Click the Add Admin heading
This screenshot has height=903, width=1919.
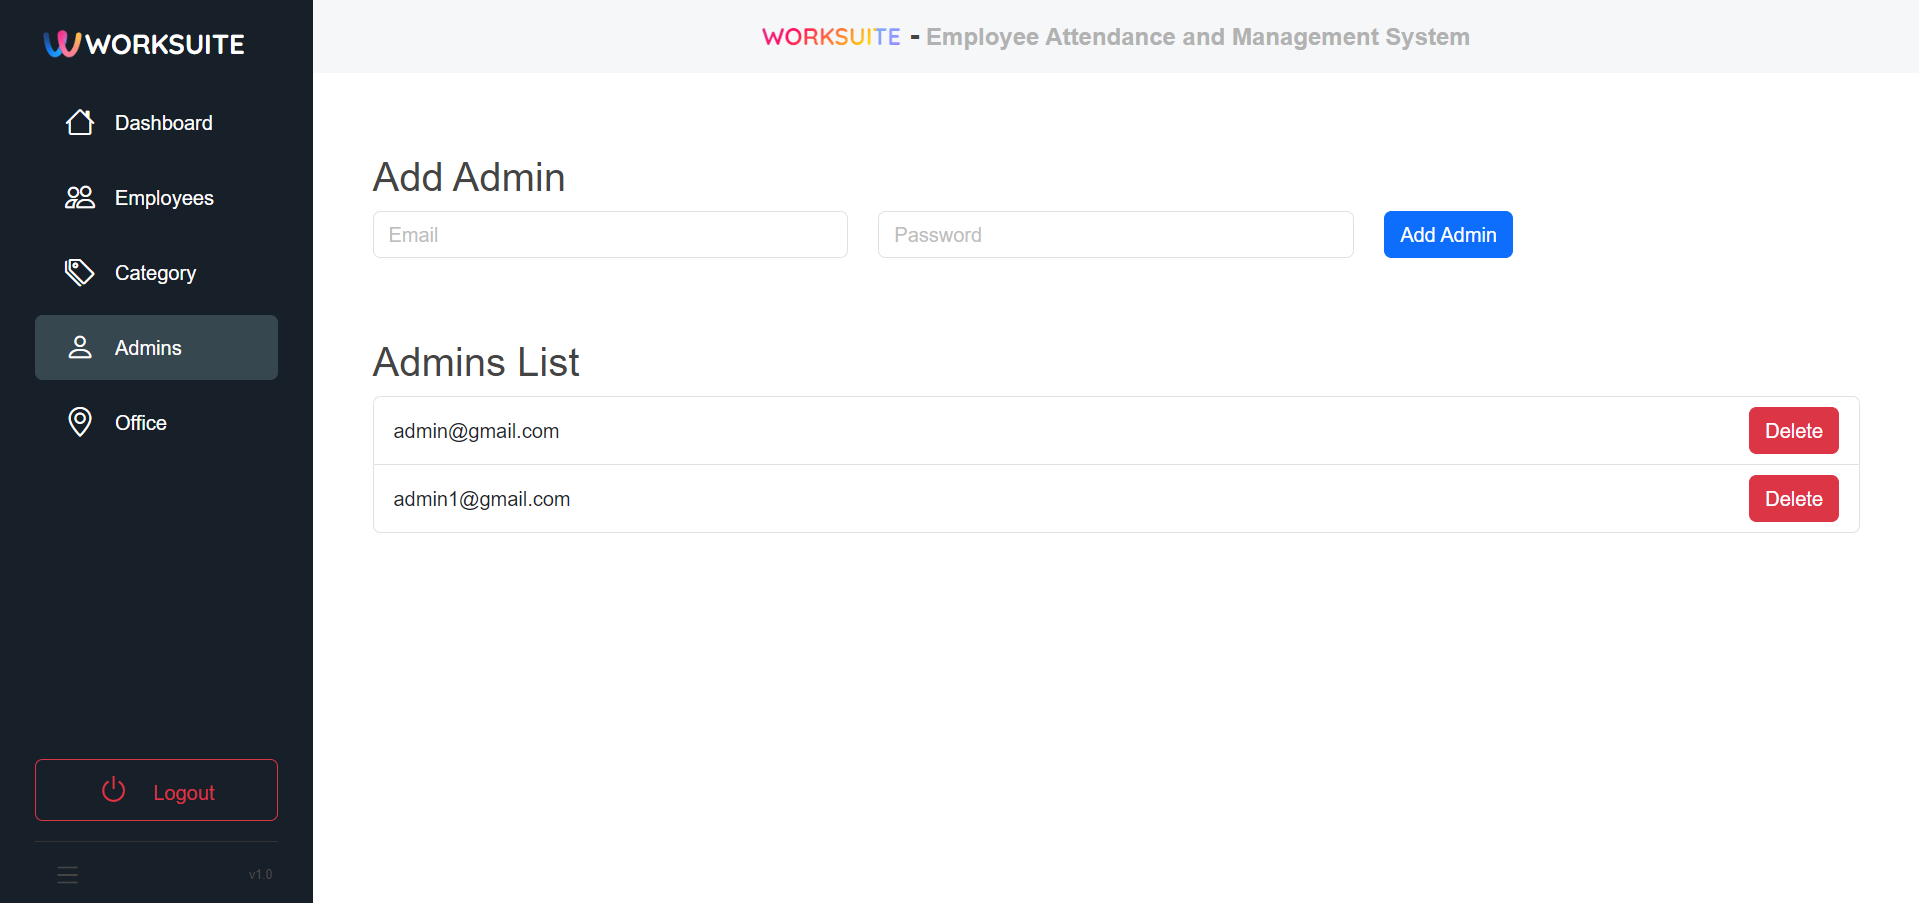(469, 177)
